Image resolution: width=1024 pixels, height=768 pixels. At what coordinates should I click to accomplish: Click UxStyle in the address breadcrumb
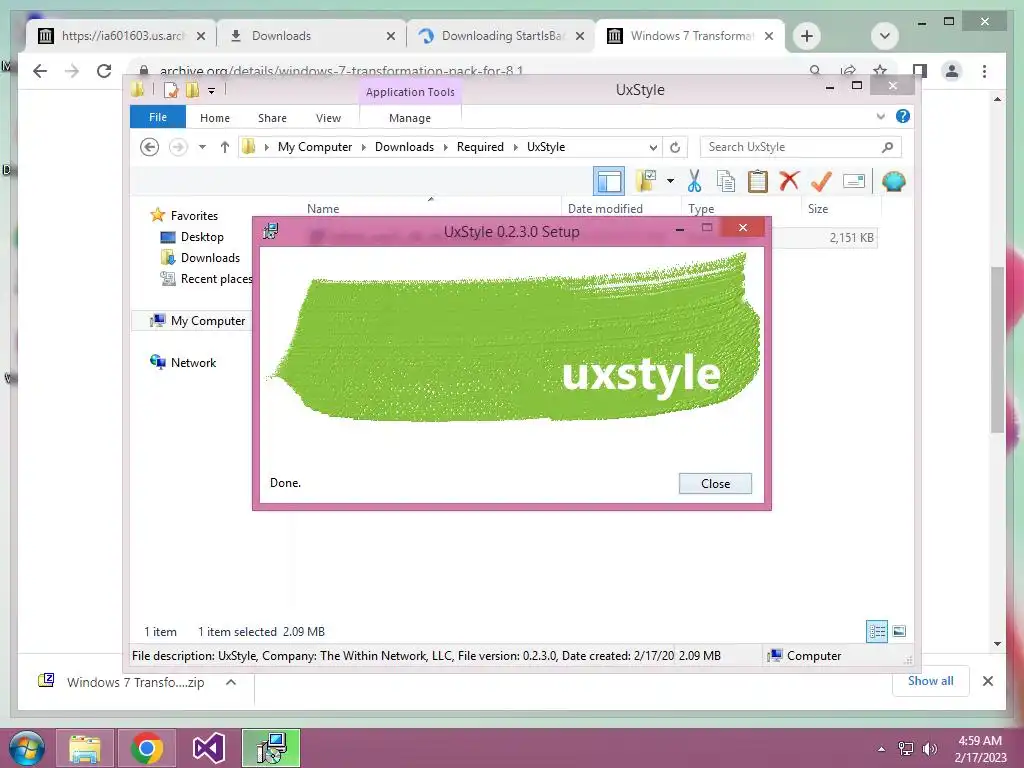click(x=546, y=147)
